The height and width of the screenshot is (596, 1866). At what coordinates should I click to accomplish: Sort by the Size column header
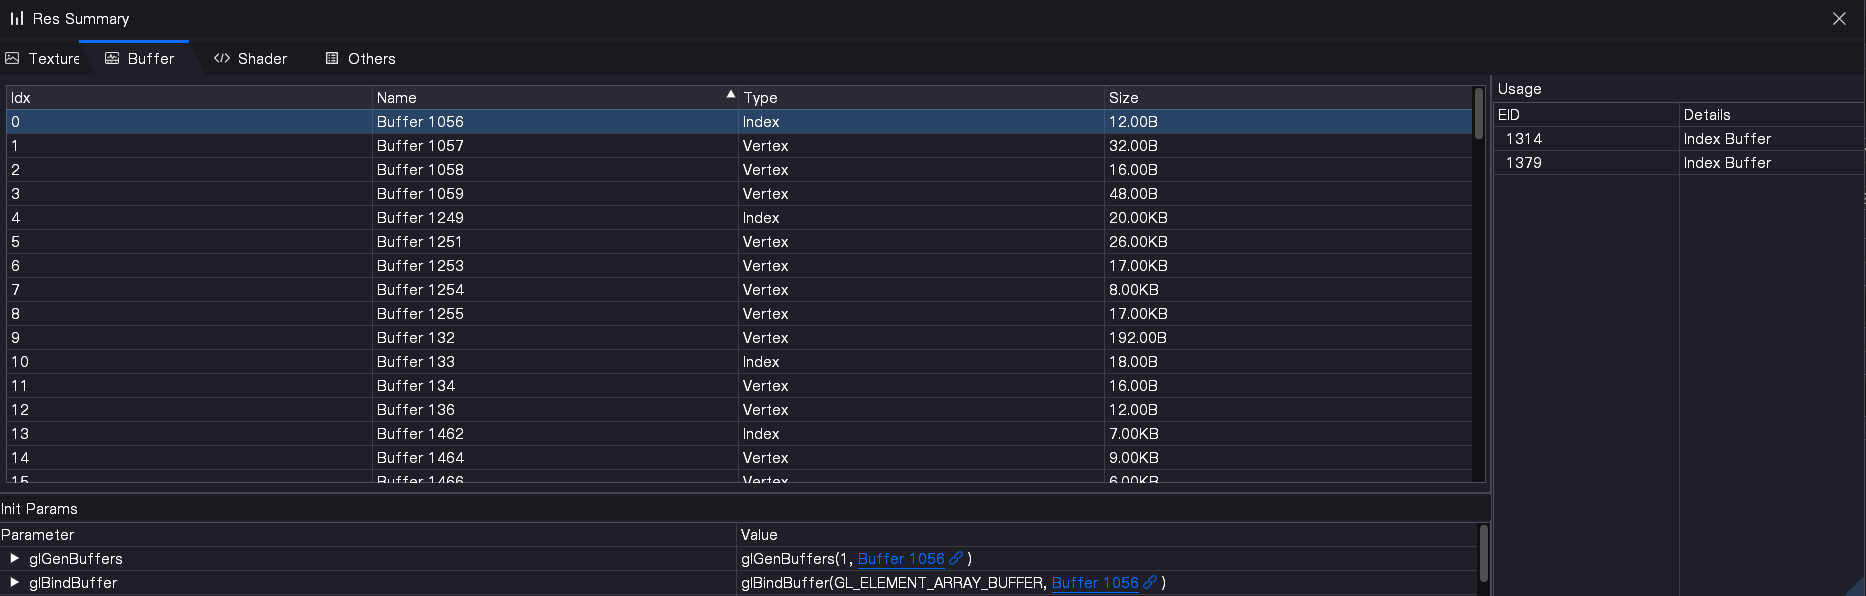tap(1288, 98)
